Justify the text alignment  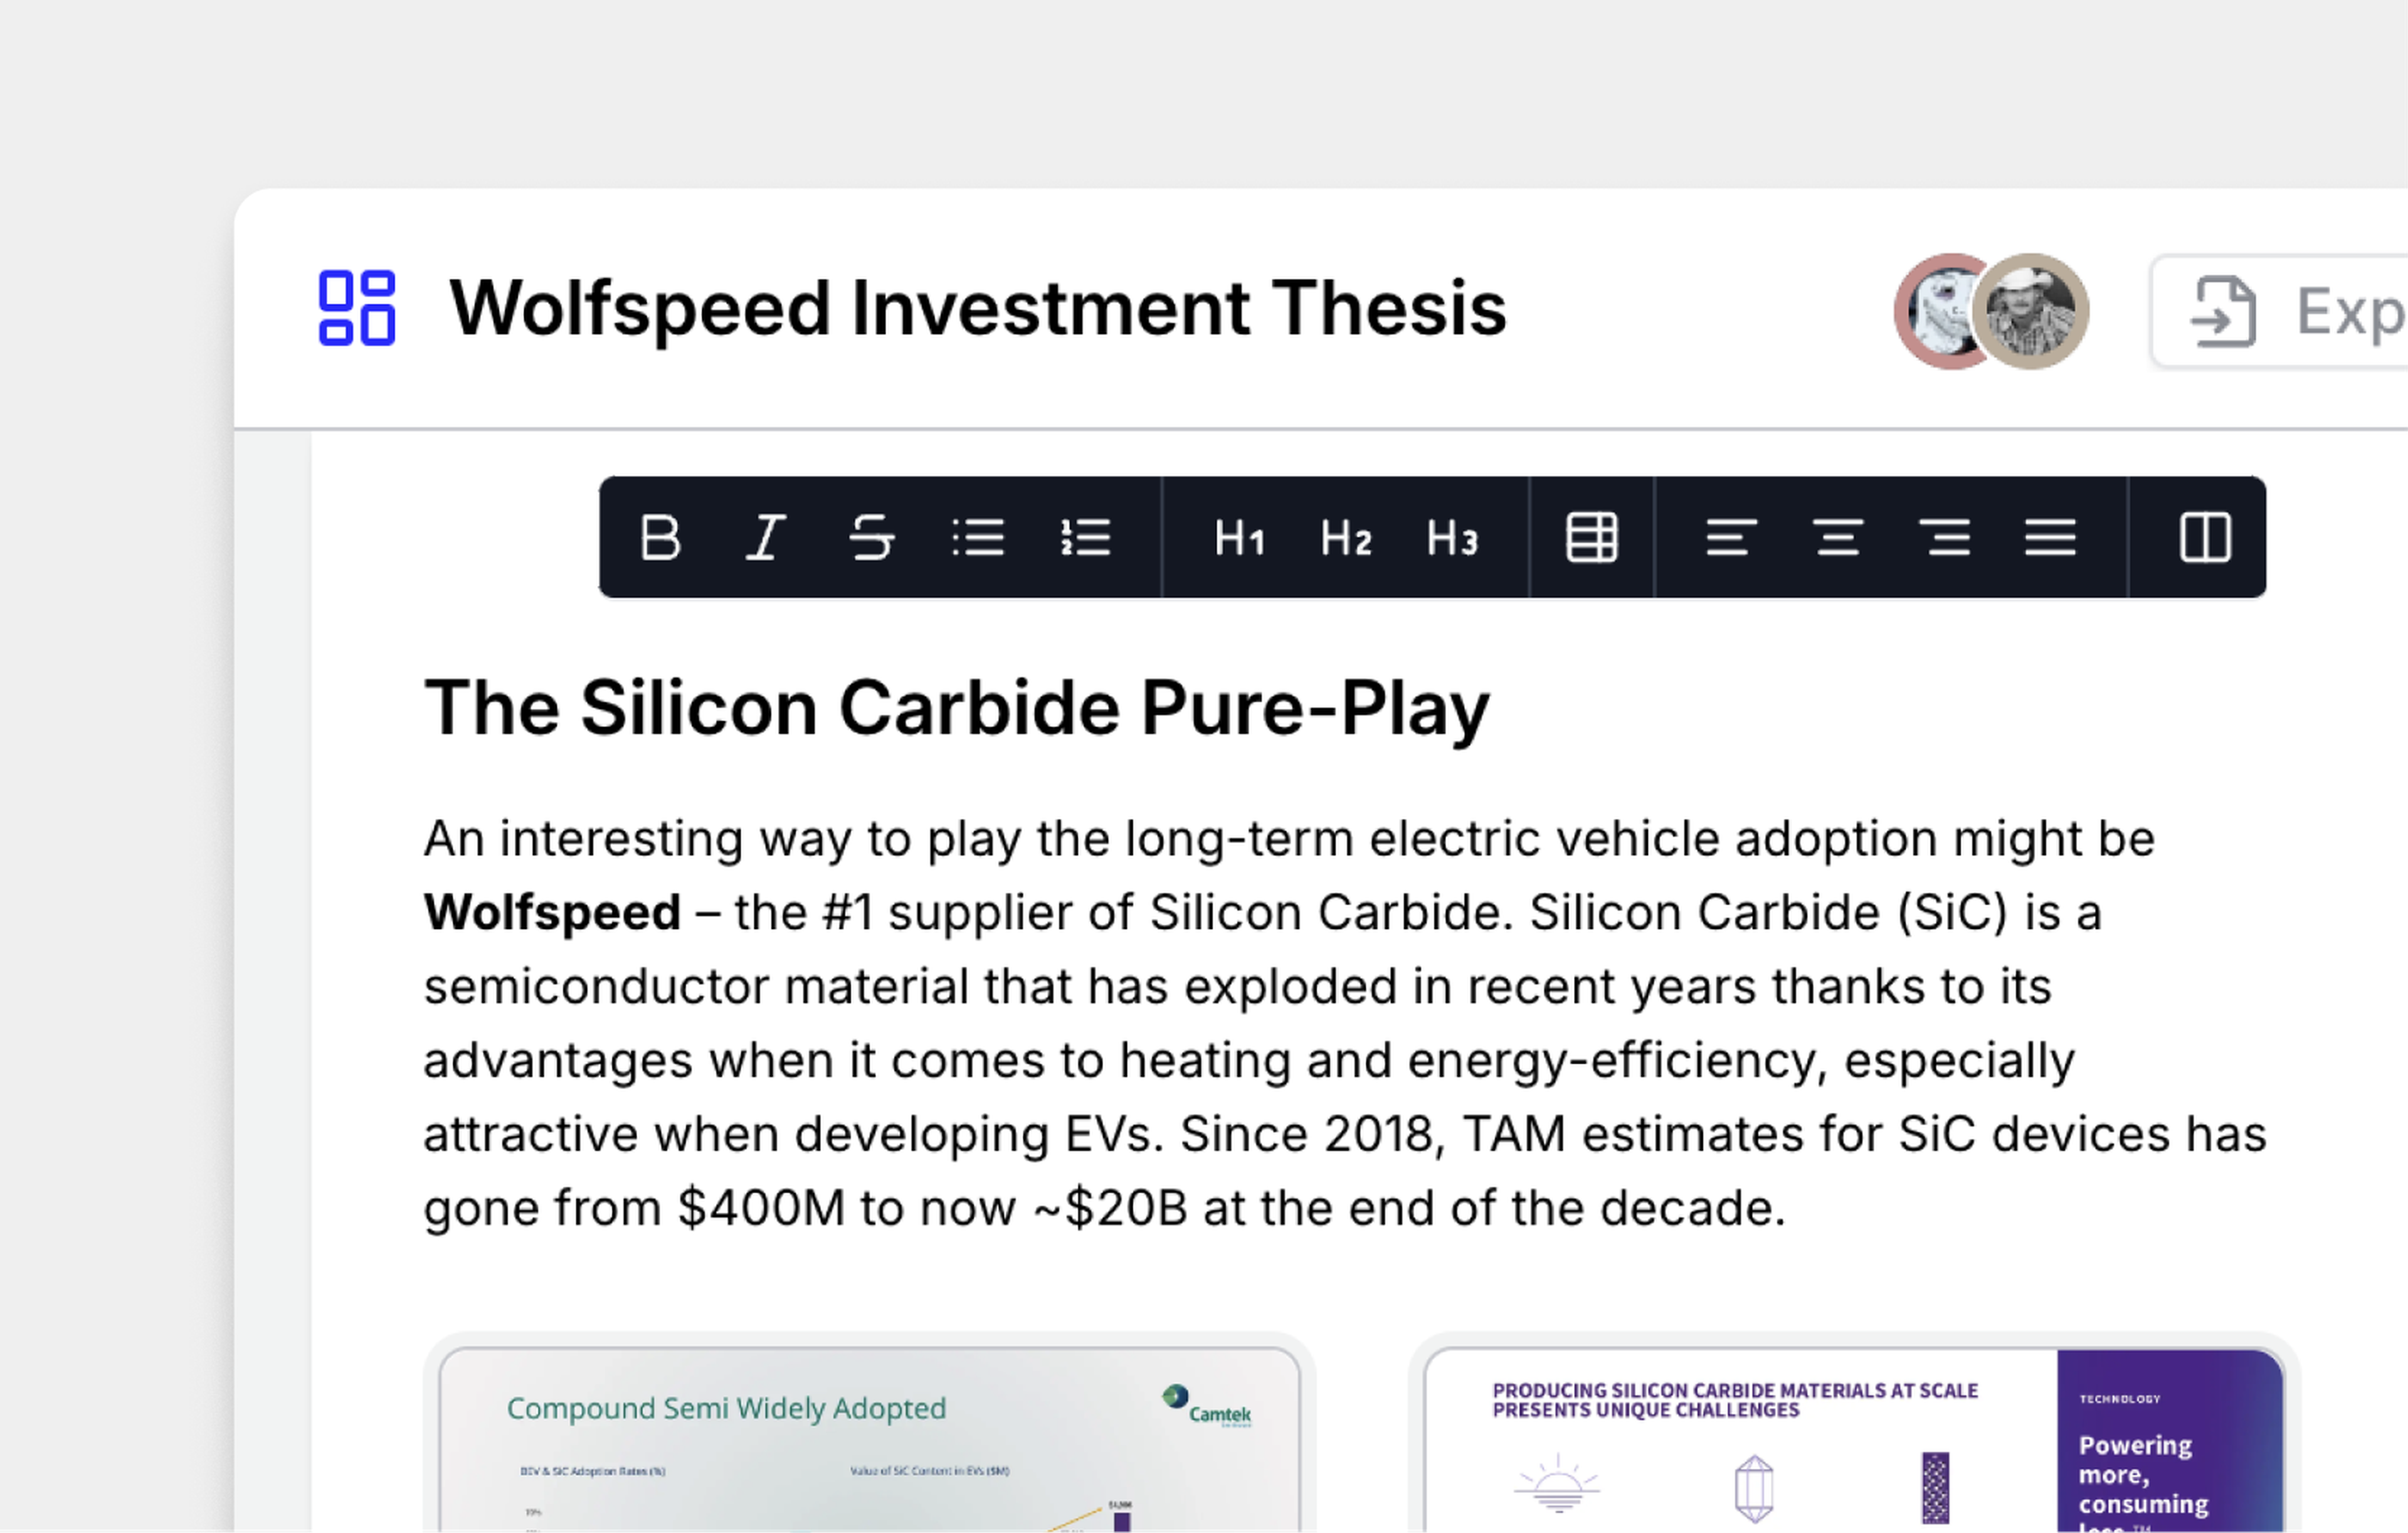pyautogui.click(x=2050, y=538)
